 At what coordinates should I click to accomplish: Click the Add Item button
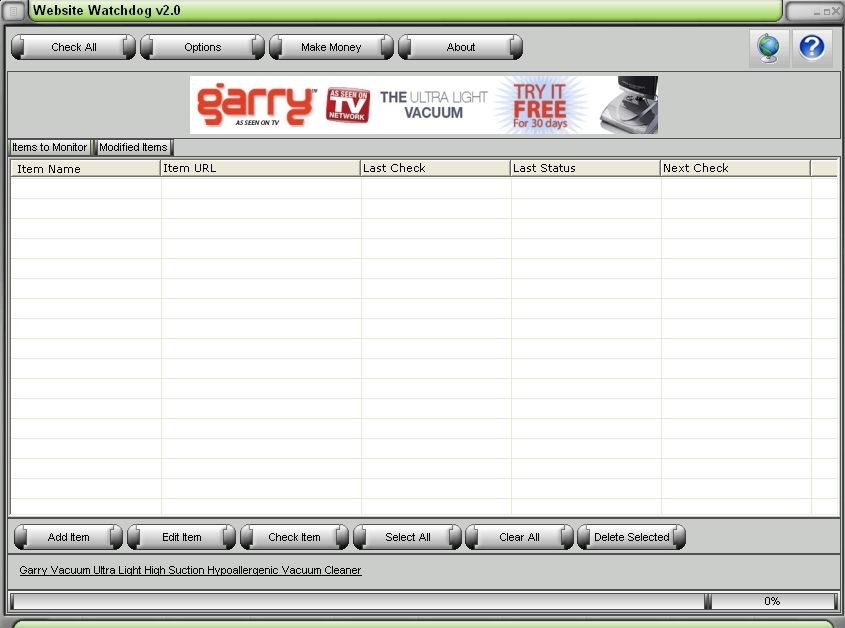68,537
